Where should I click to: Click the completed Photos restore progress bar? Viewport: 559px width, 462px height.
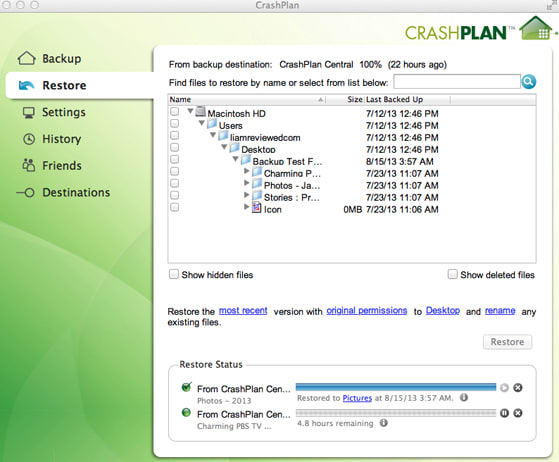(396, 387)
